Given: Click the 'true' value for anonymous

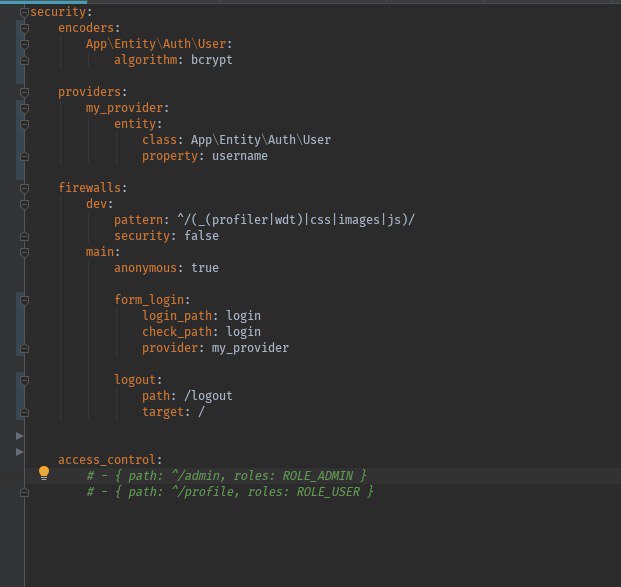Looking at the screenshot, I should [x=205, y=268].
